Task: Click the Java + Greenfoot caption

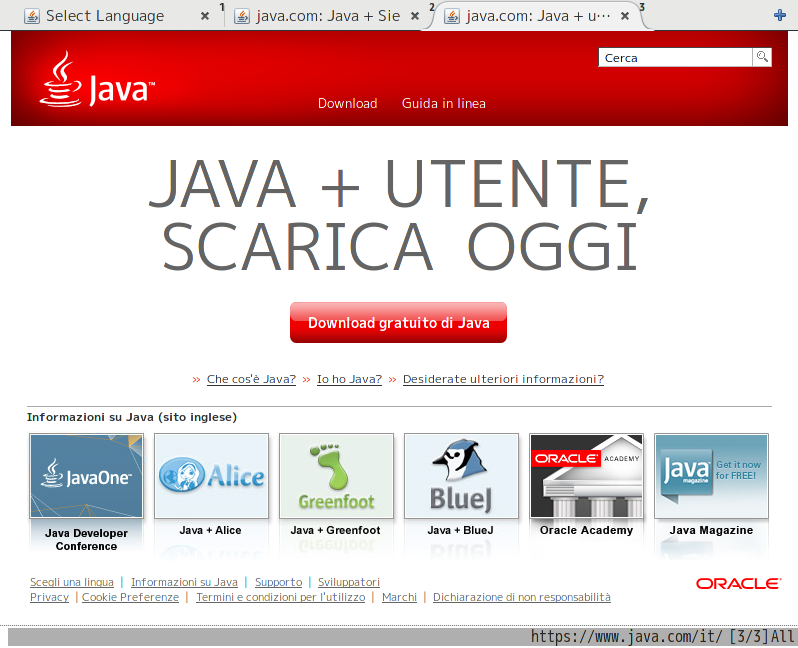Action: coord(335,530)
